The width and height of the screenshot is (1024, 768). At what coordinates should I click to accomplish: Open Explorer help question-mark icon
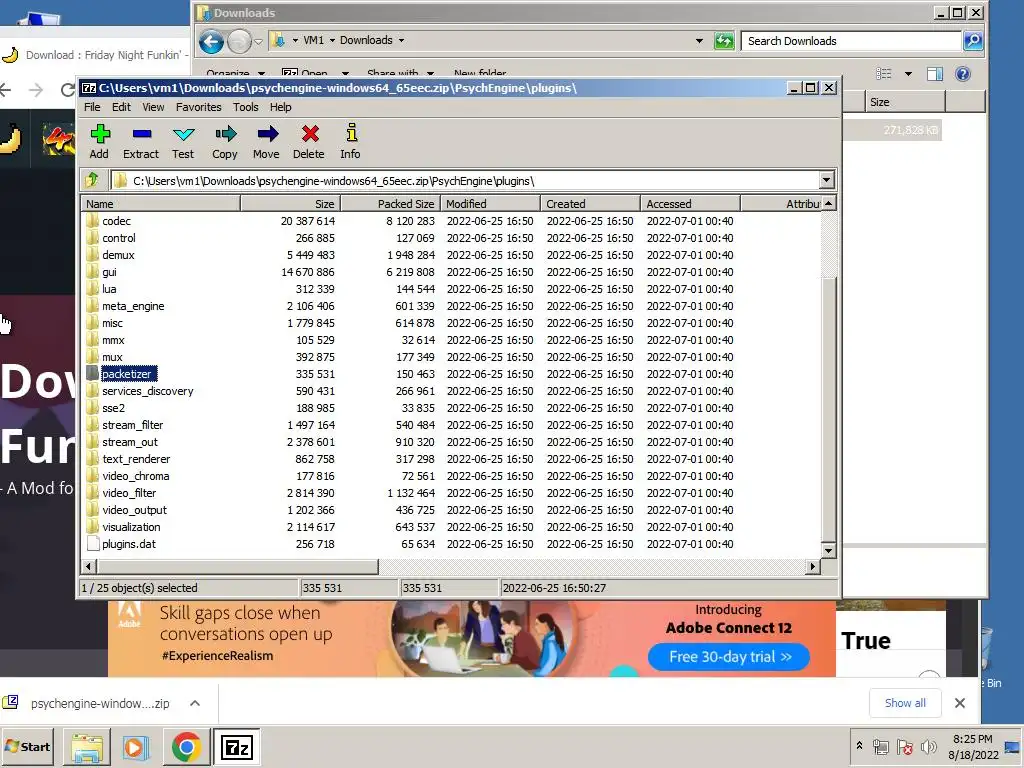click(x=963, y=74)
